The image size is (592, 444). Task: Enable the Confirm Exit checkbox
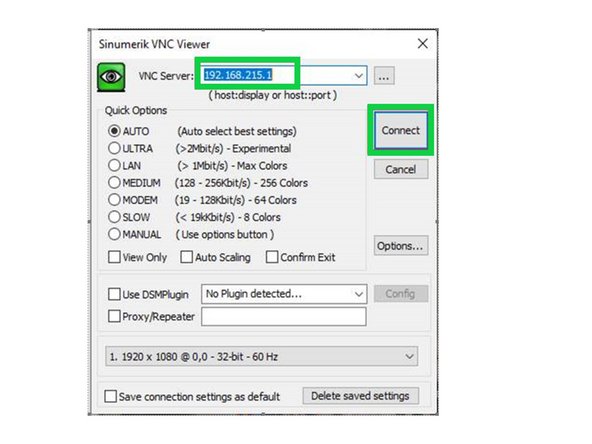272,257
